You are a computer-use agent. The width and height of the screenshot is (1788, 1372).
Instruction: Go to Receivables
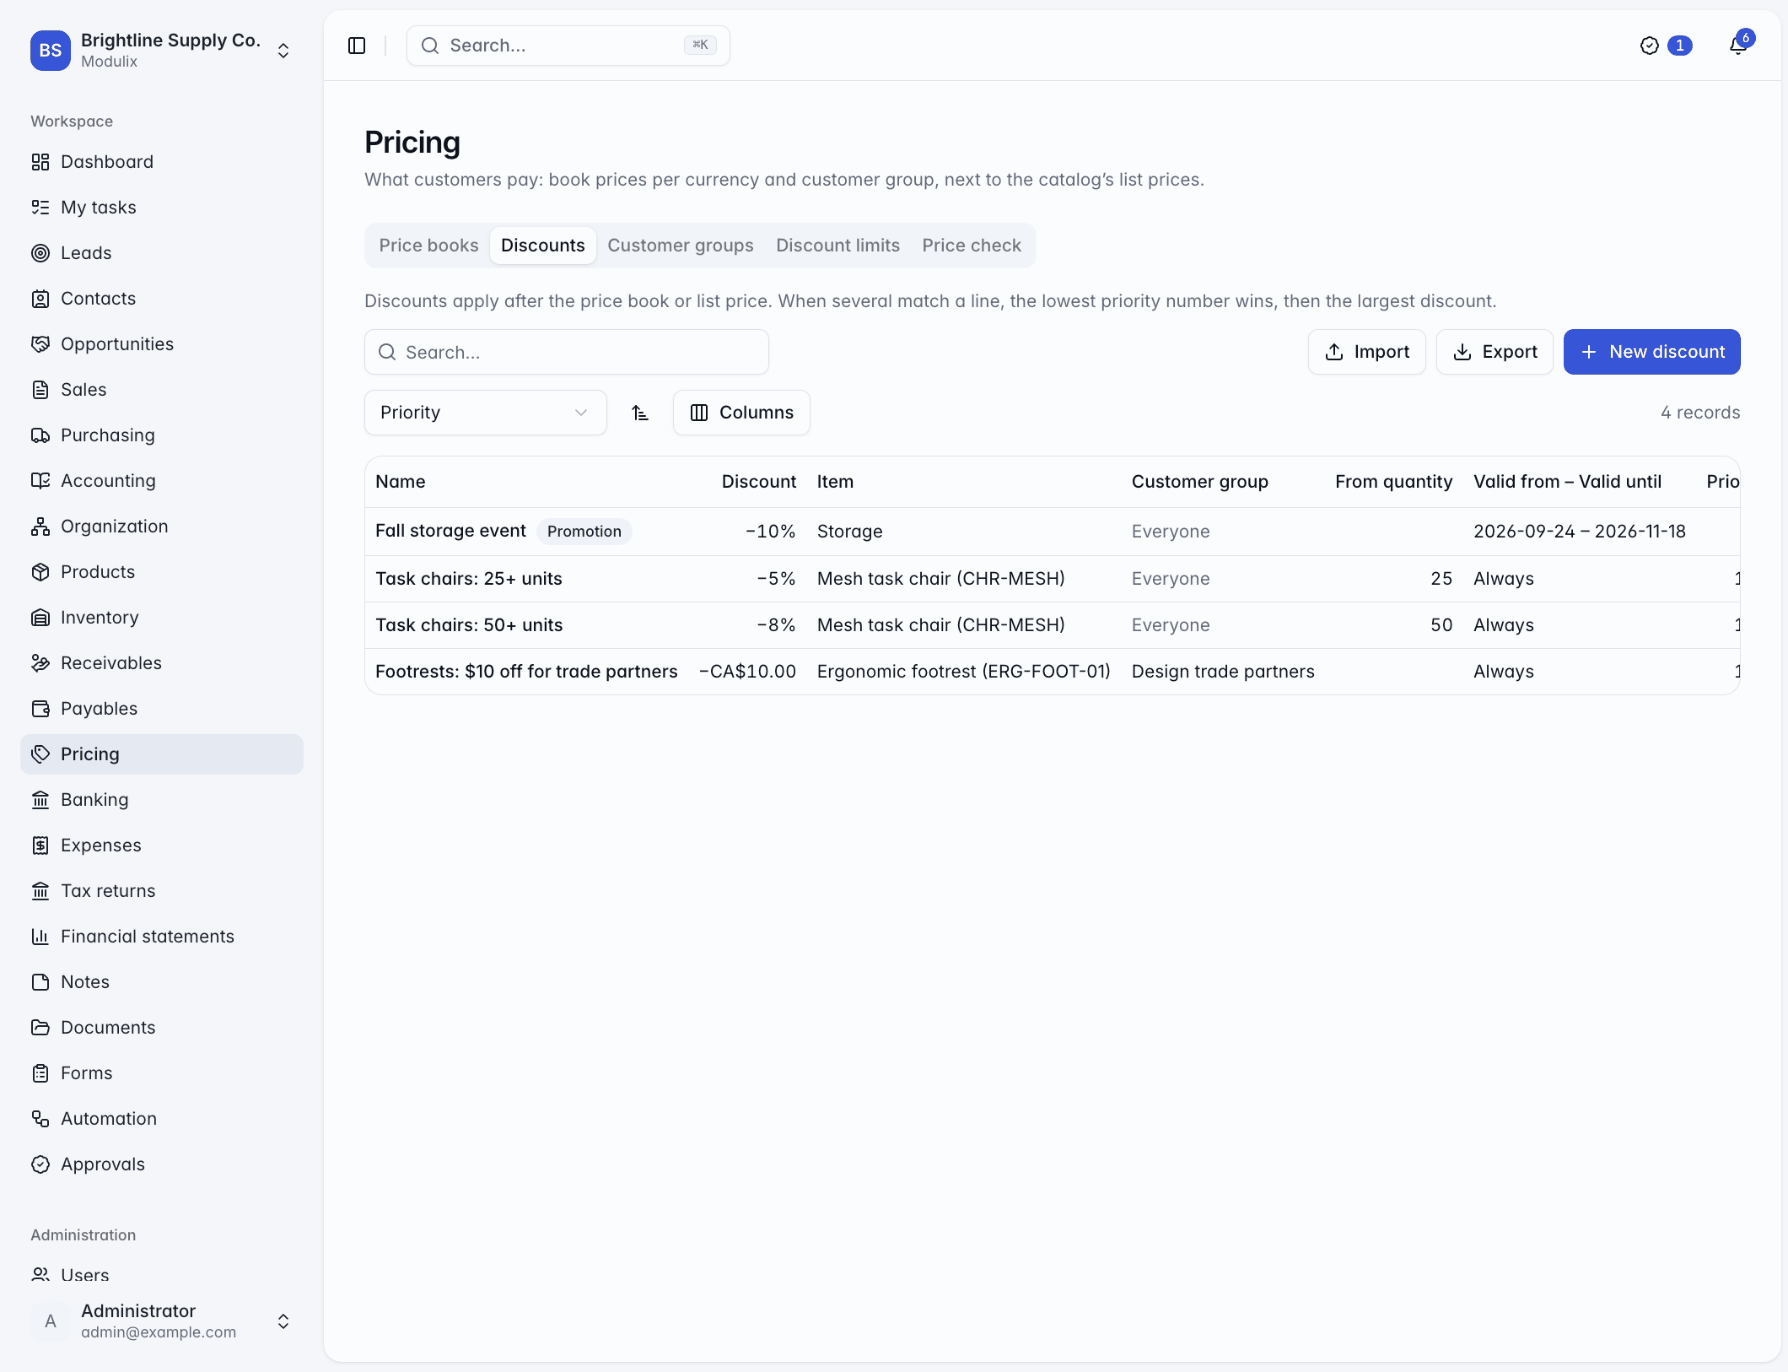161,662
